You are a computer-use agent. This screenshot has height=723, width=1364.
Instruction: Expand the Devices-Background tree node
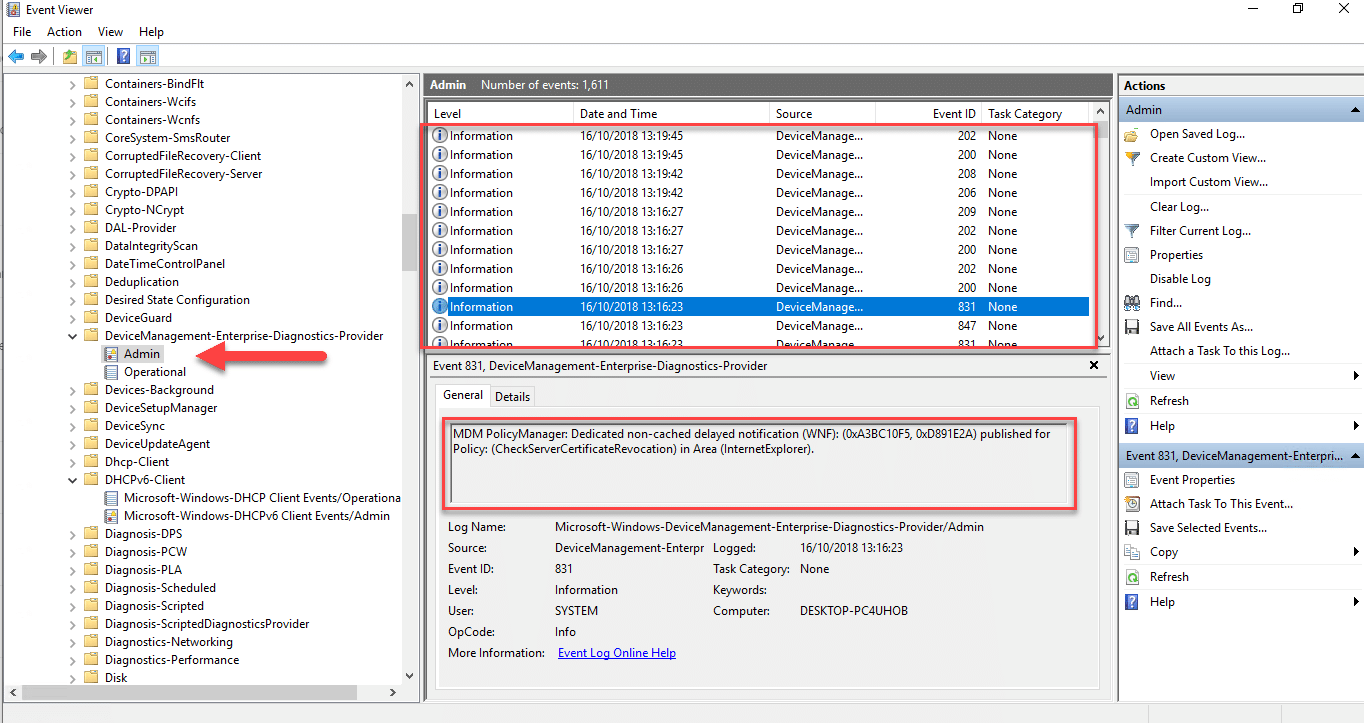pos(72,390)
